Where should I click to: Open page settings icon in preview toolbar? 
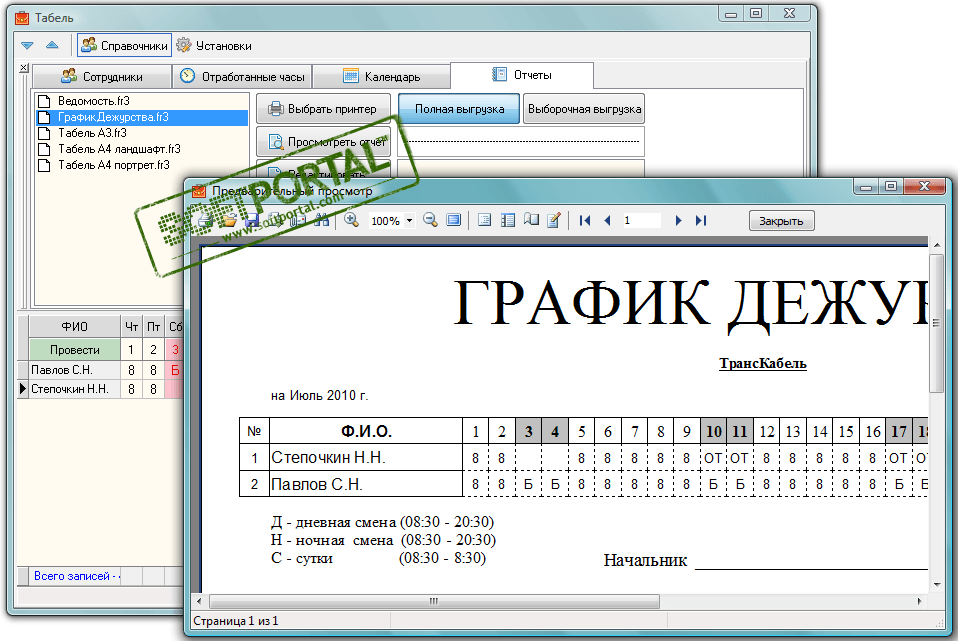coord(532,221)
